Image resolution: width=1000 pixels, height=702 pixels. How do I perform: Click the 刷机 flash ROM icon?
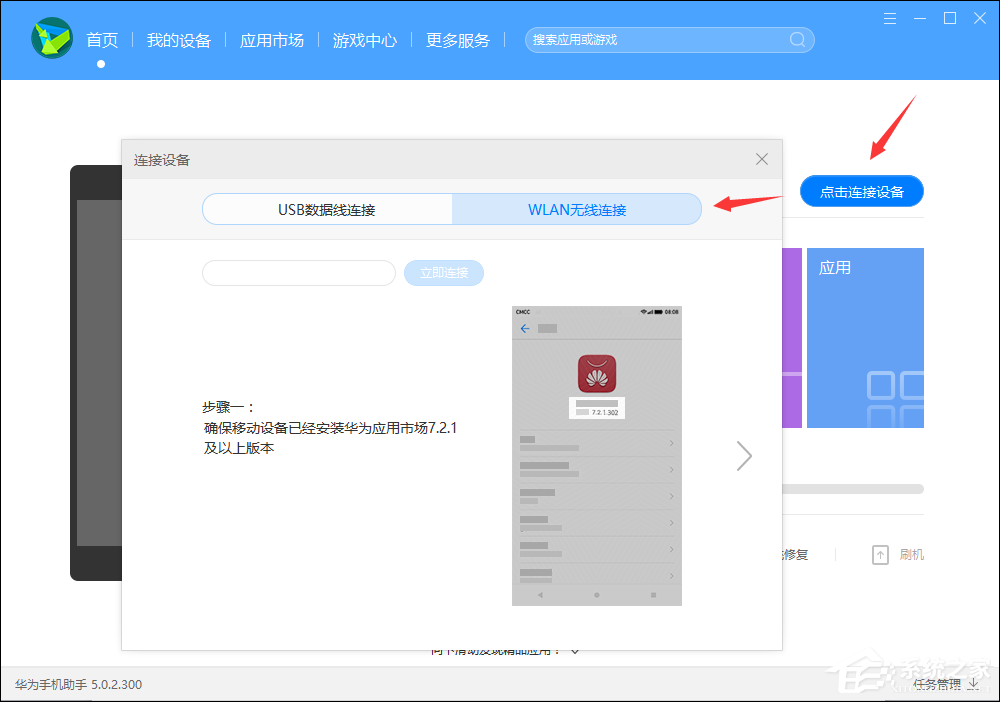click(880, 554)
